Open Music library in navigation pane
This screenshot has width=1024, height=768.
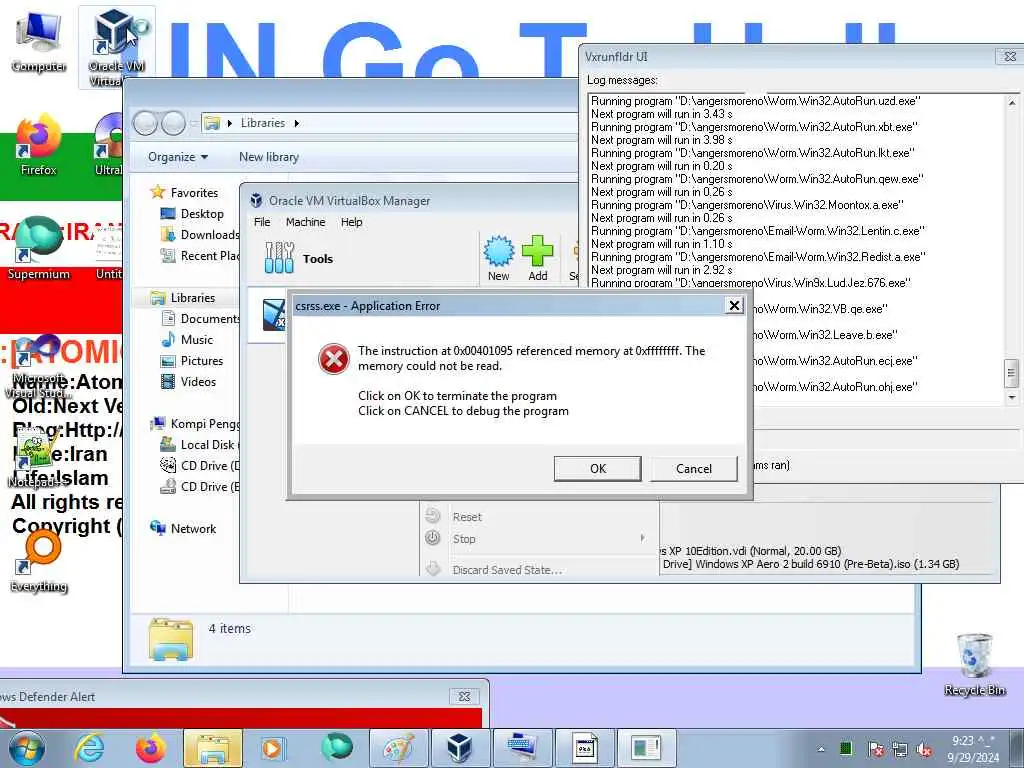coord(196,340)
